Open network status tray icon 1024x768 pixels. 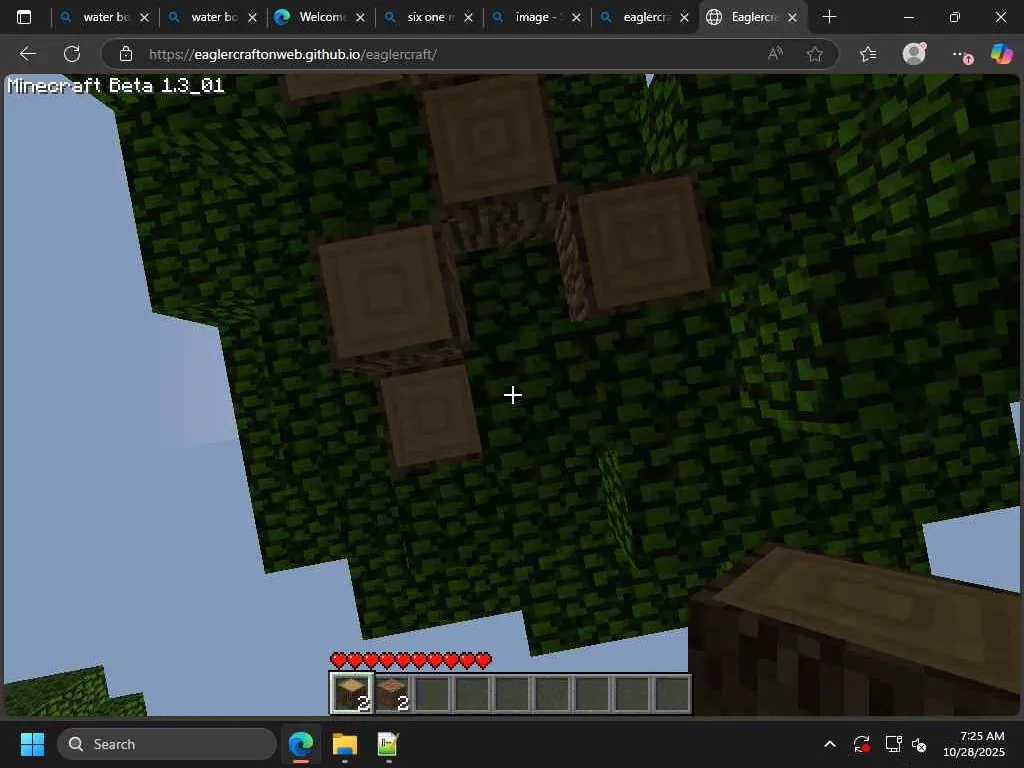click(893, 744)
